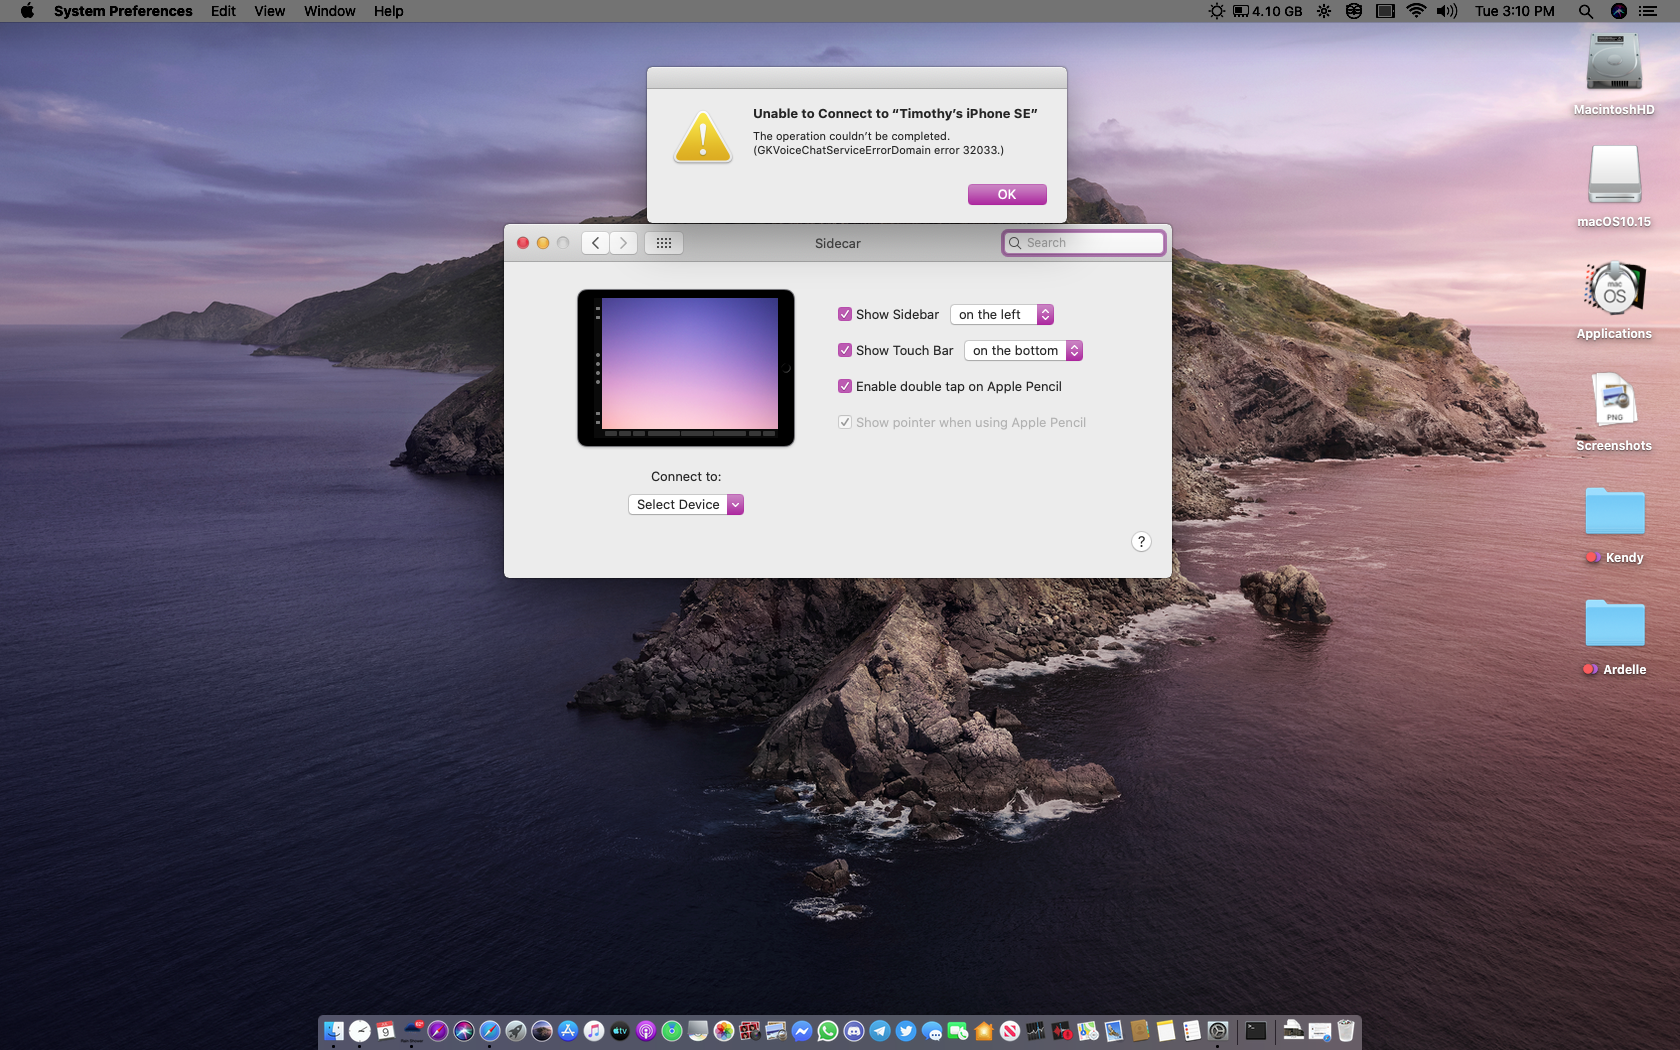Click the iPad preview image
The height and width of the screenshot is (1050, 1680).
click(x=686, y=368)
